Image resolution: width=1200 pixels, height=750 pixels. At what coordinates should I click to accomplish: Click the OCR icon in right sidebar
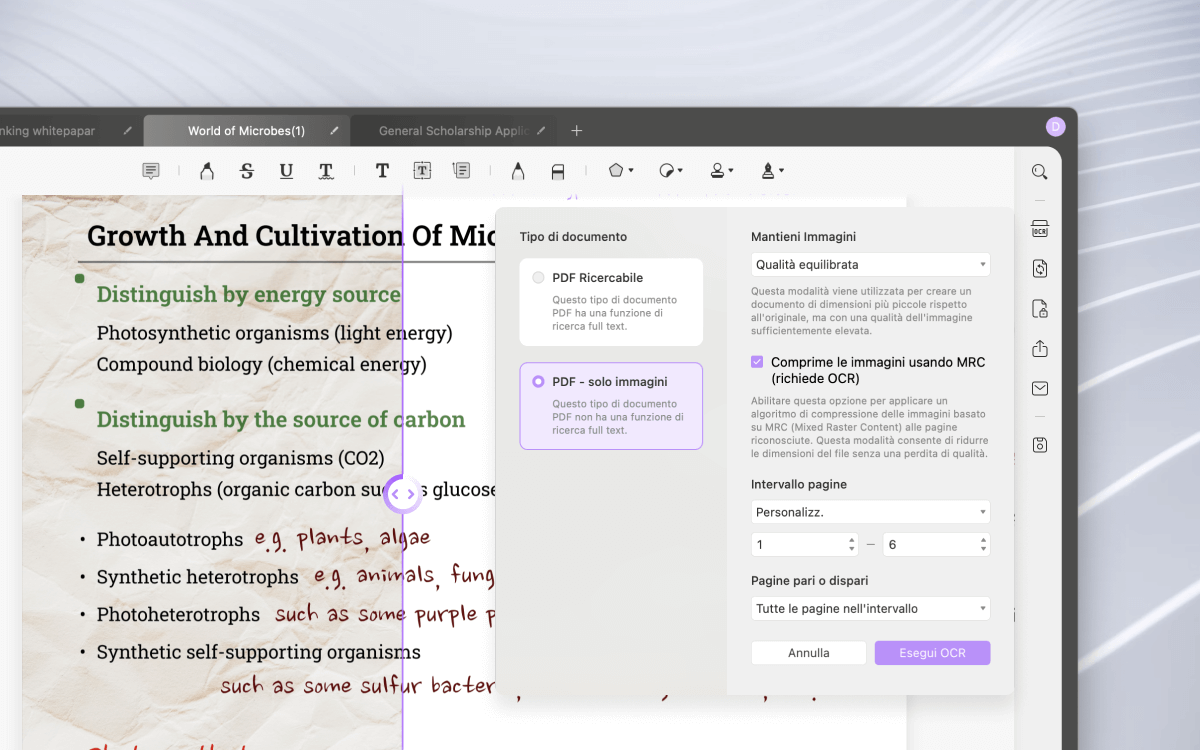click(x=1040, y=229)
